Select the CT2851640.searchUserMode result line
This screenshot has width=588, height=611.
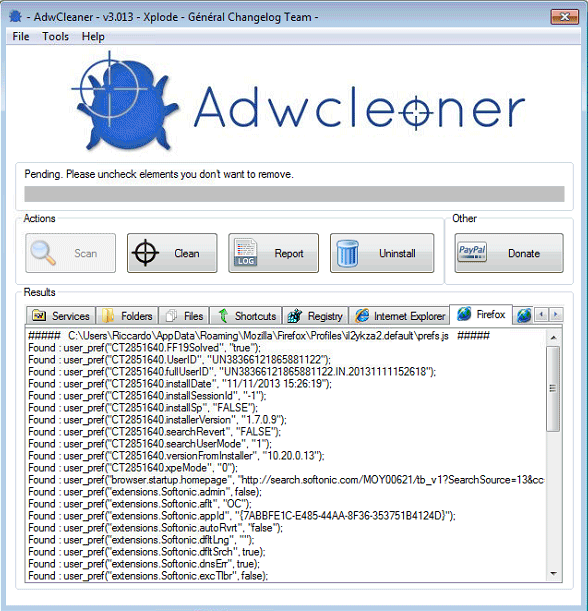coord(150,444)
